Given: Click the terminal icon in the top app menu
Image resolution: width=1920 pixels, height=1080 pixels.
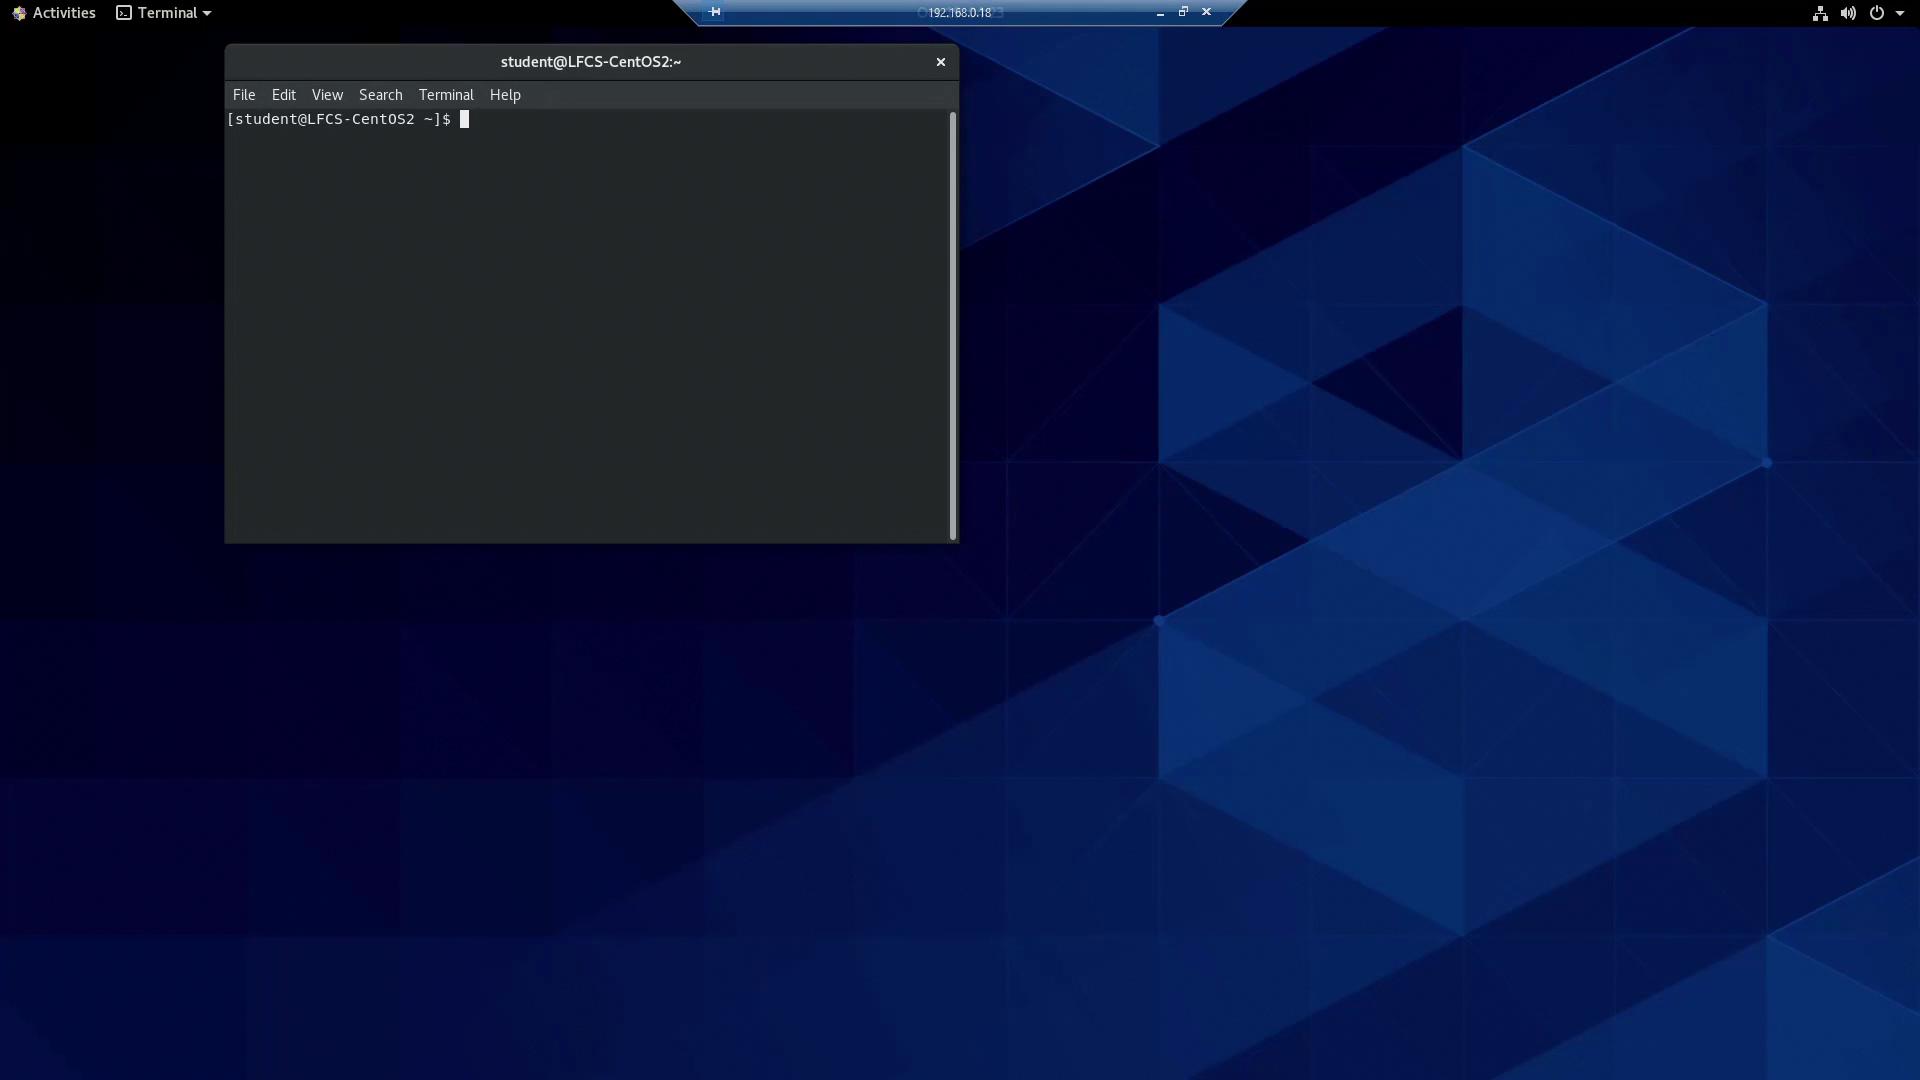Looking at the screenshot, I should pos(124,13).
